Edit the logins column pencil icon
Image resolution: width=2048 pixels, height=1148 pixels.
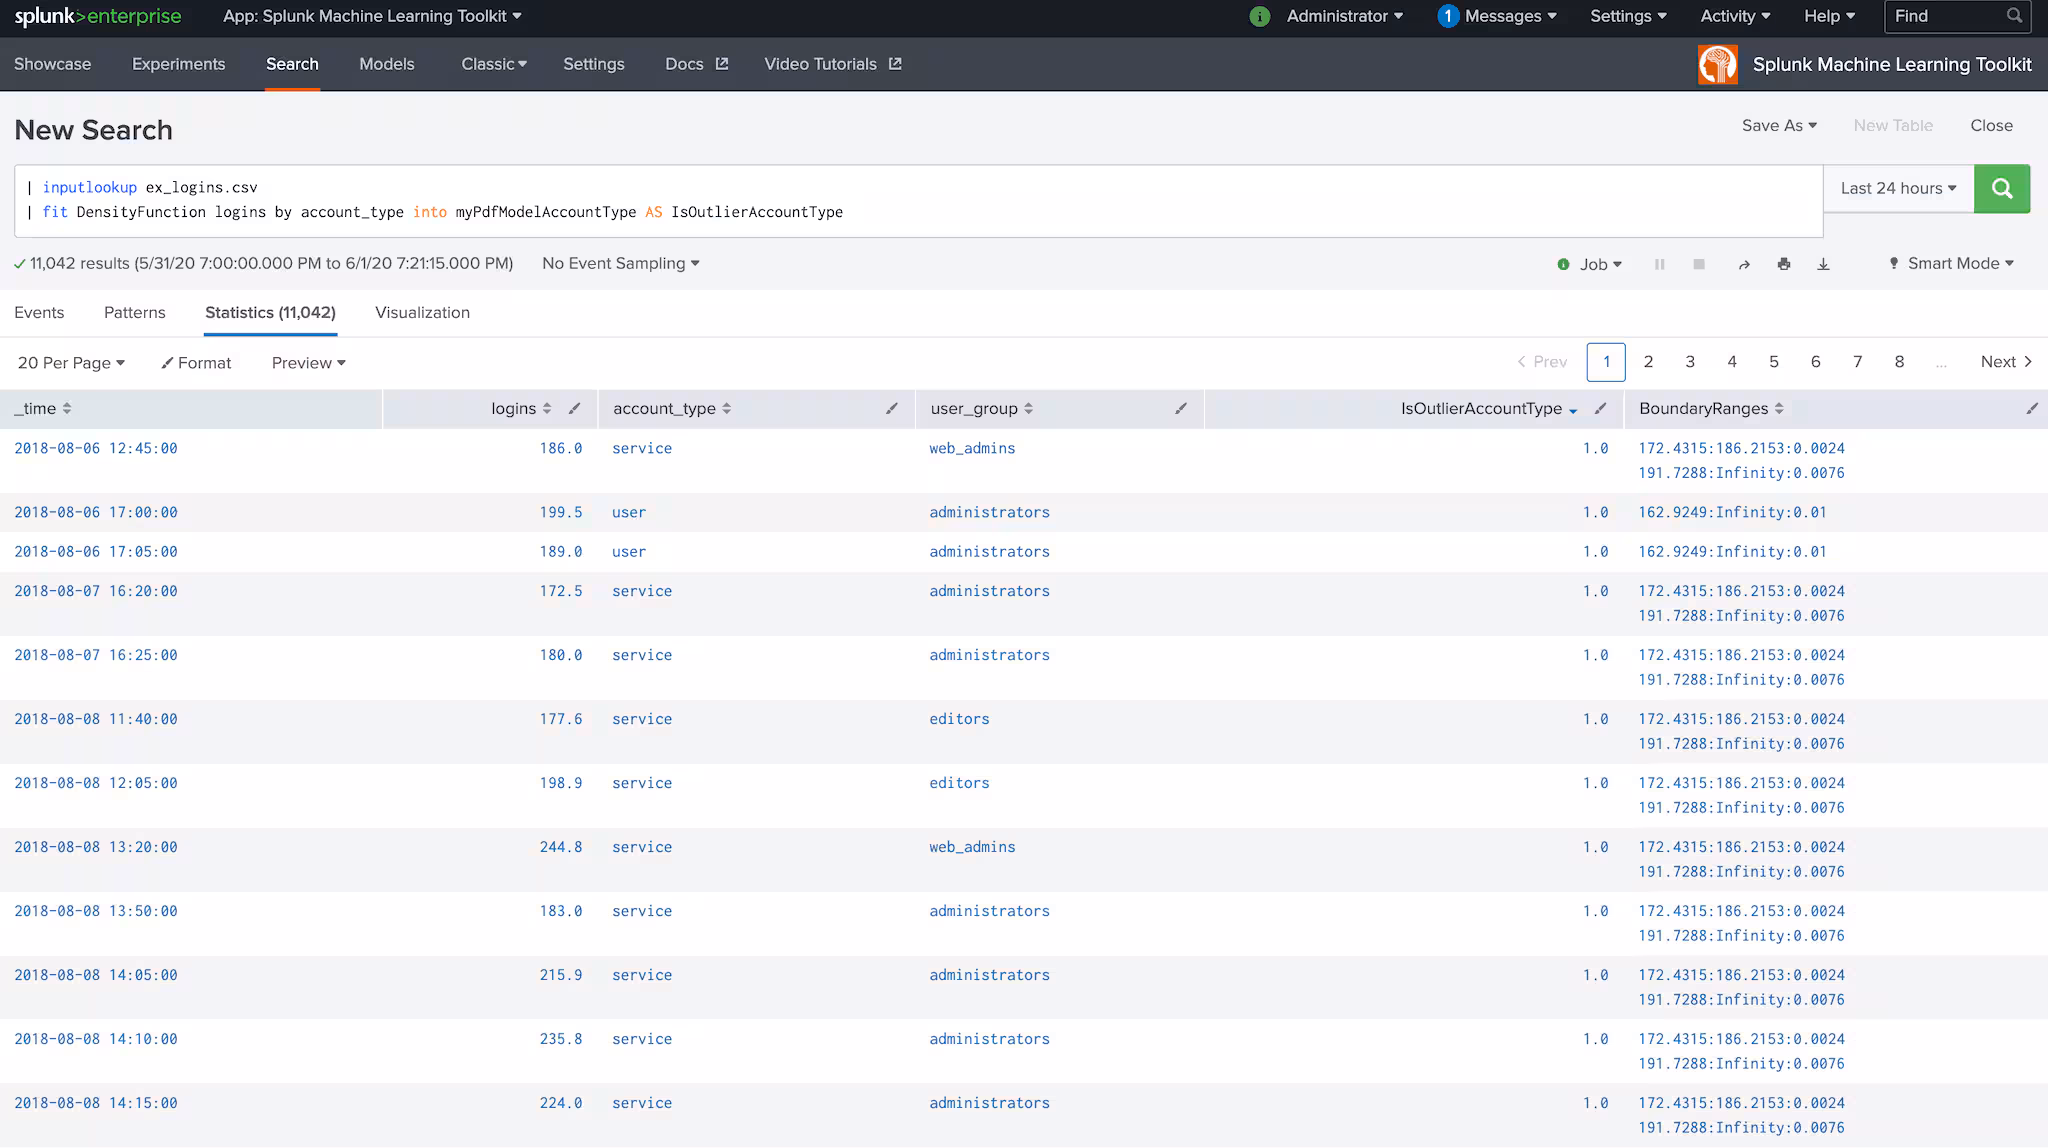(x=574, y=408)
